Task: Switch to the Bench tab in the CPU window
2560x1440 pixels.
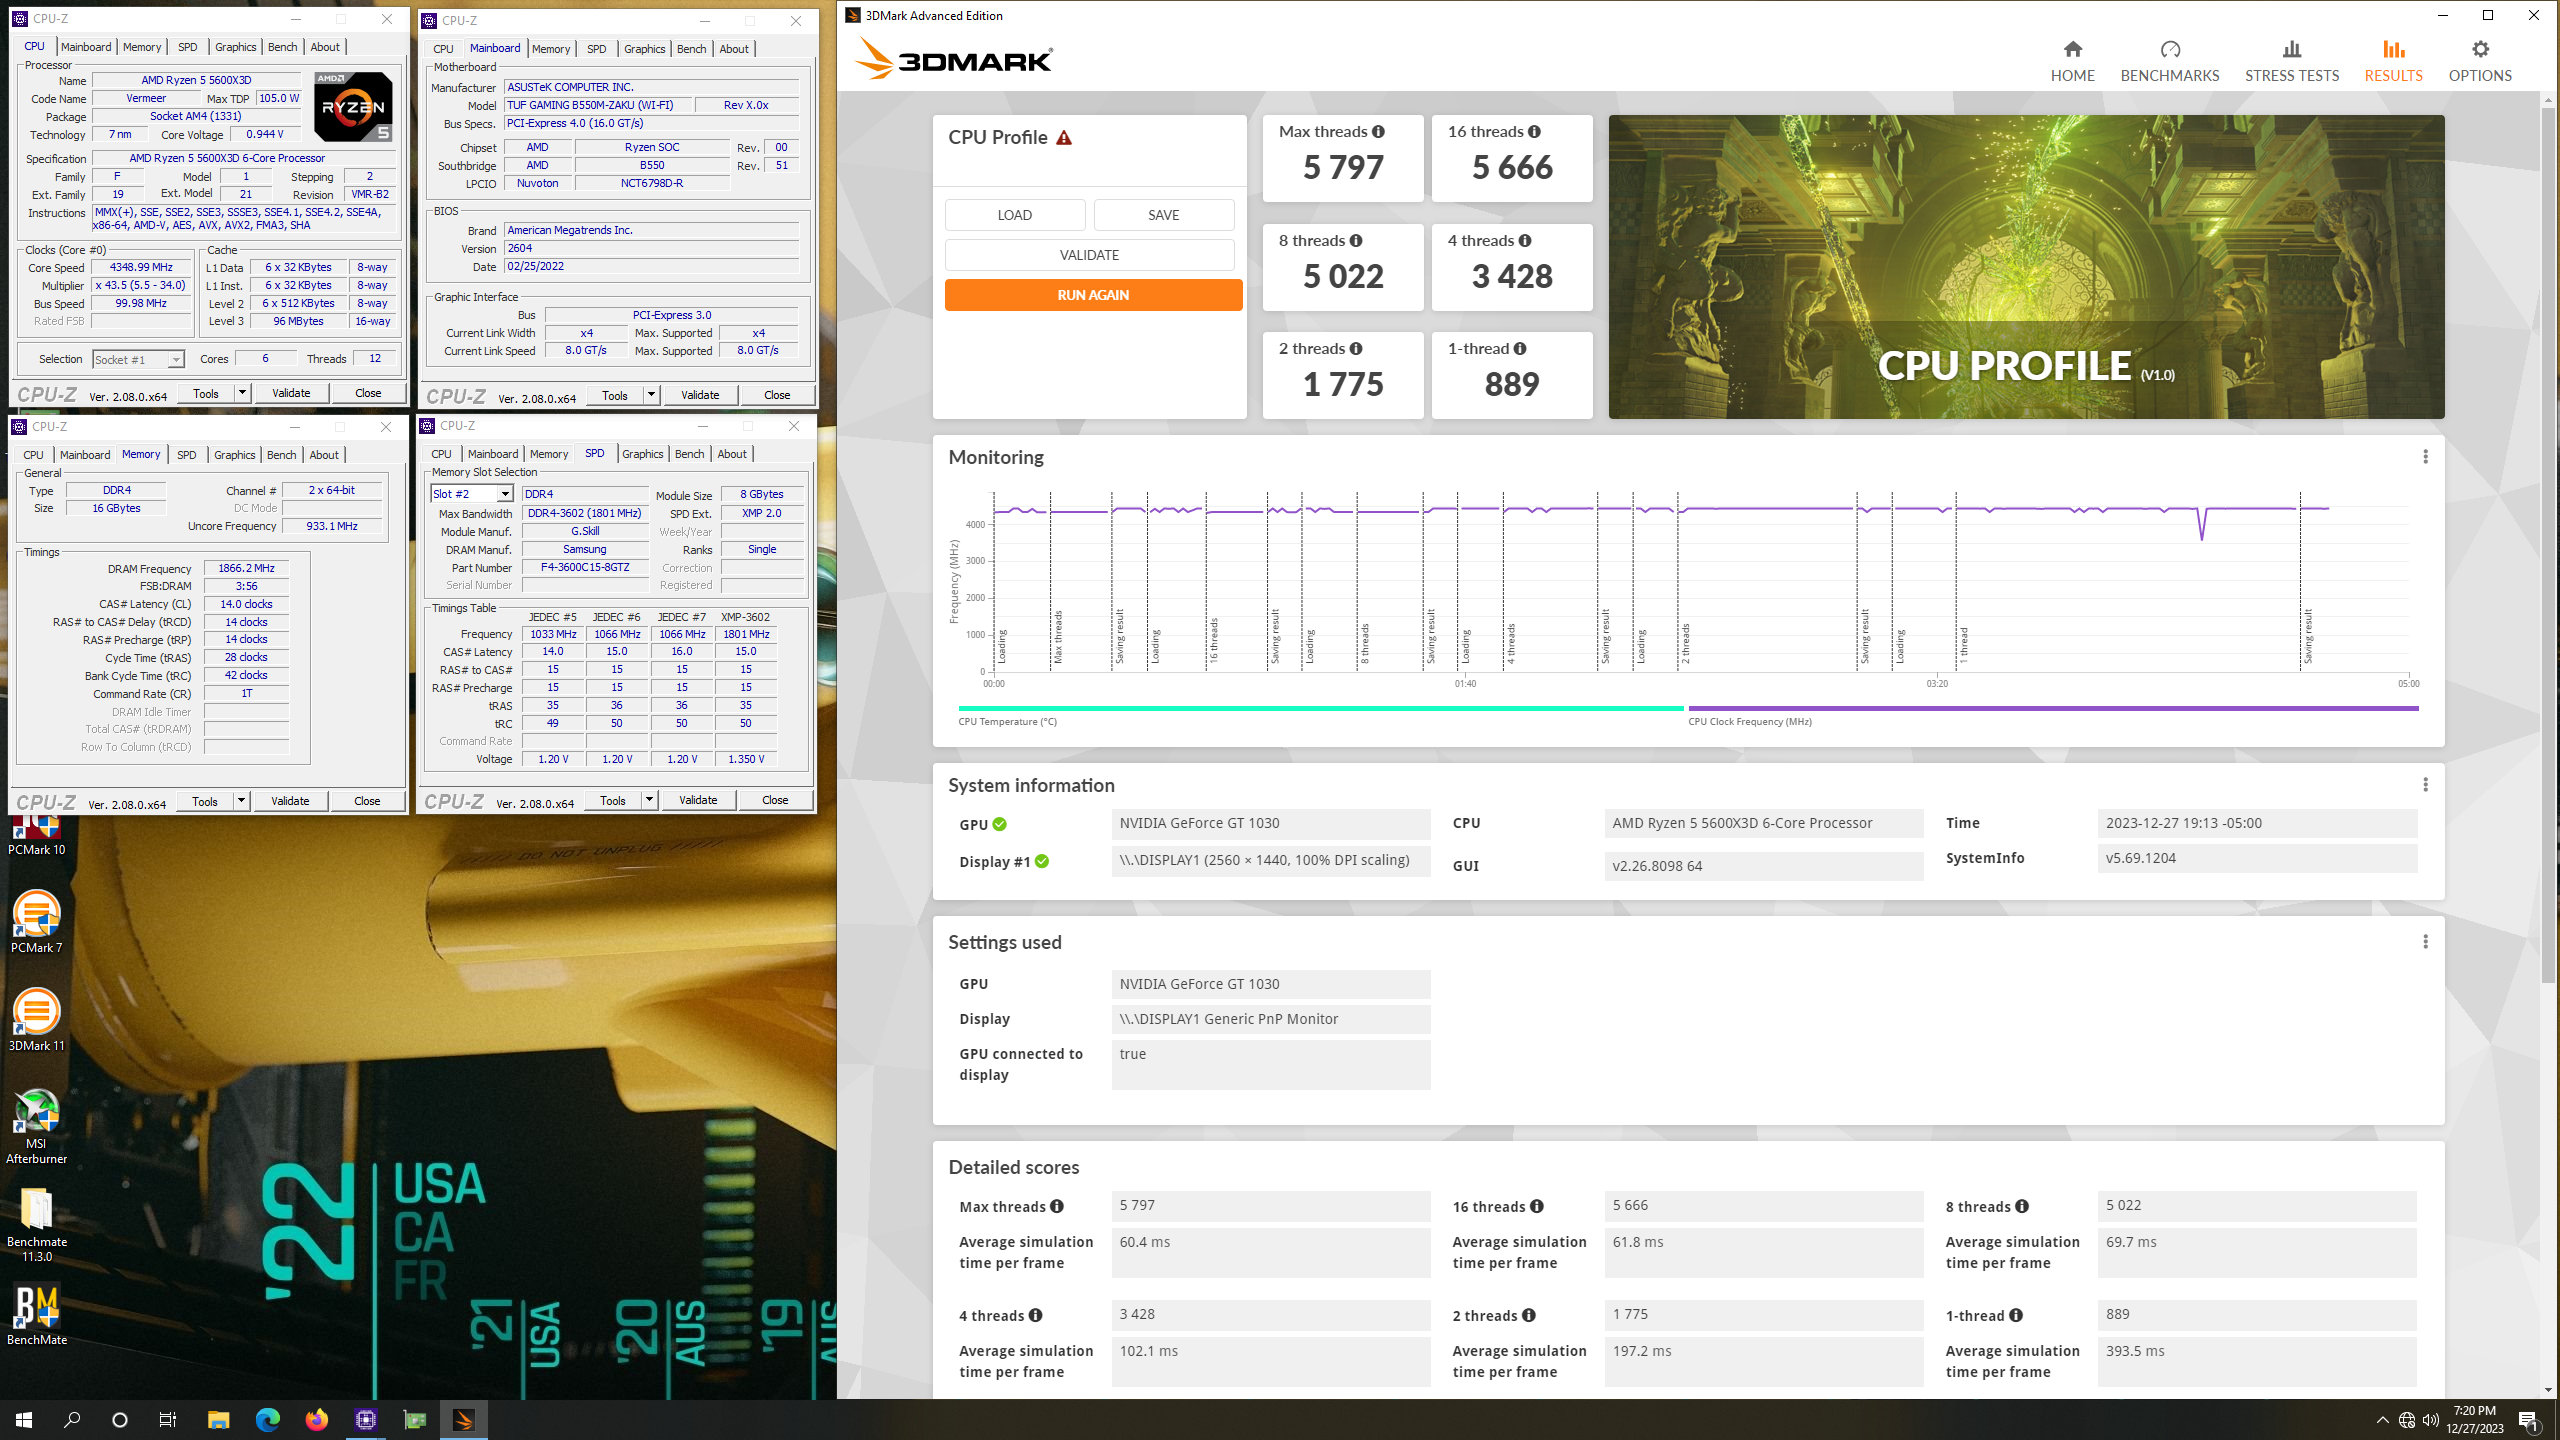Action: (x=282, y=47)
